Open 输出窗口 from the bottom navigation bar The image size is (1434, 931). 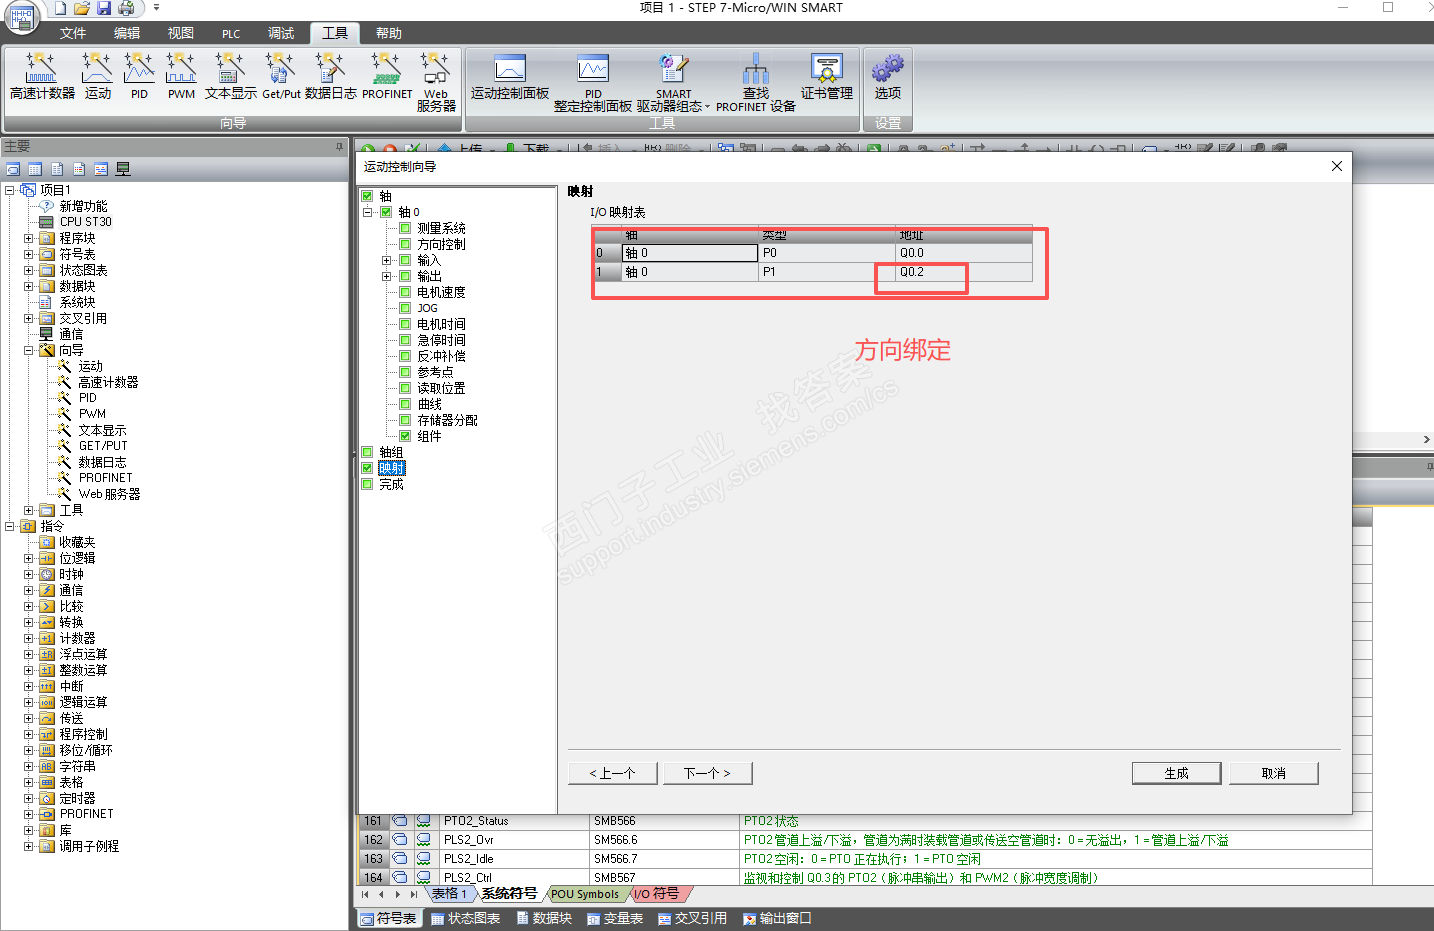tap(777, 918)
